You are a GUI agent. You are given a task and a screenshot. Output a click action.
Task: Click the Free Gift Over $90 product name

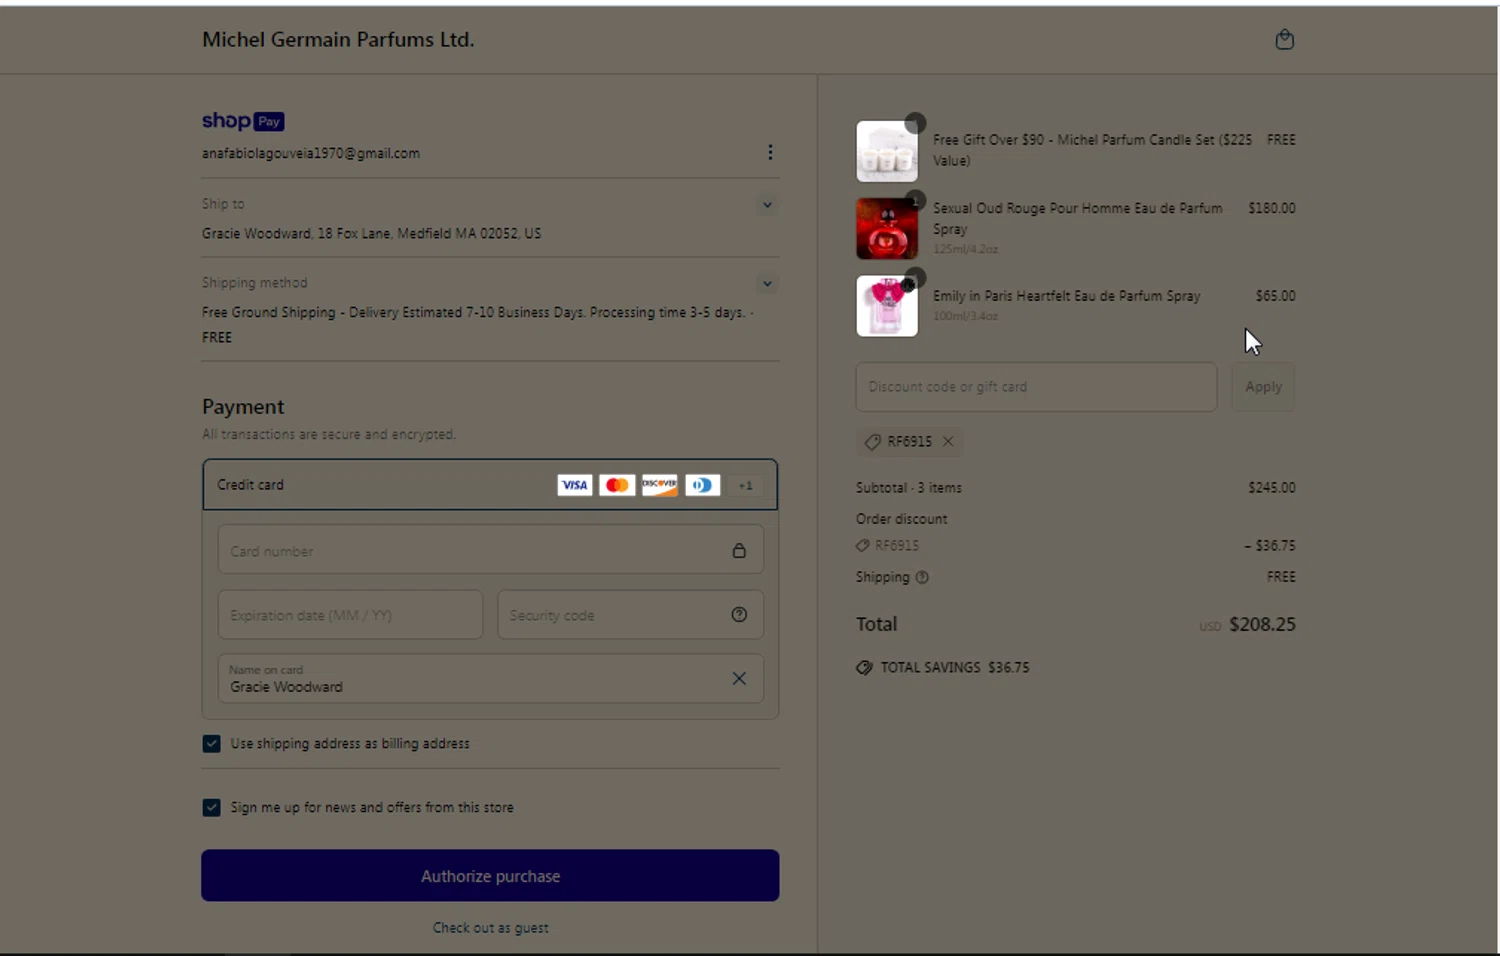1093,150
